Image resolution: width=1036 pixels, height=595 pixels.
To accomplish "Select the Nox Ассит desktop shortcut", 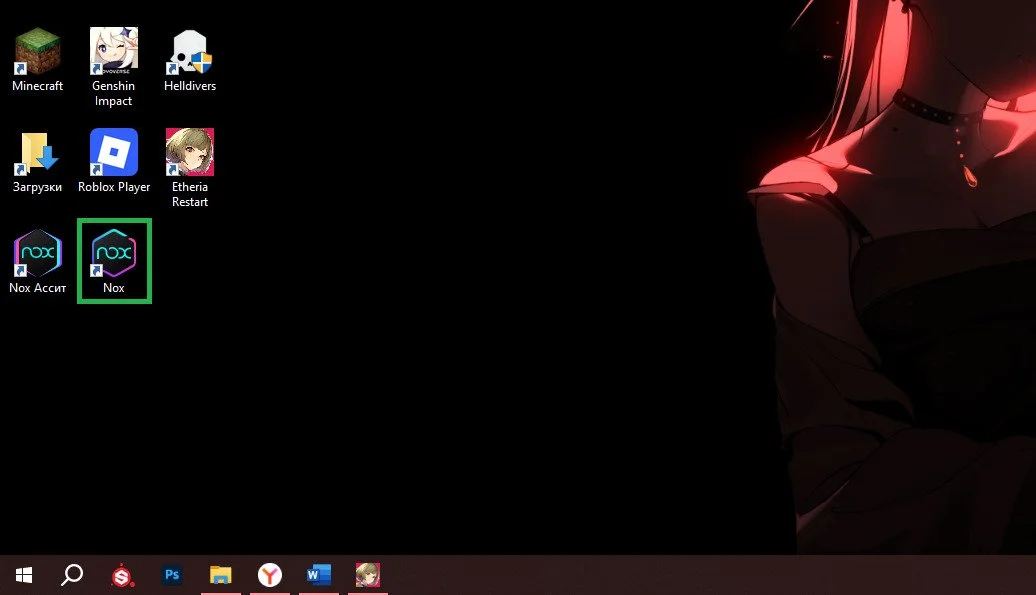I will coord(38,262).
